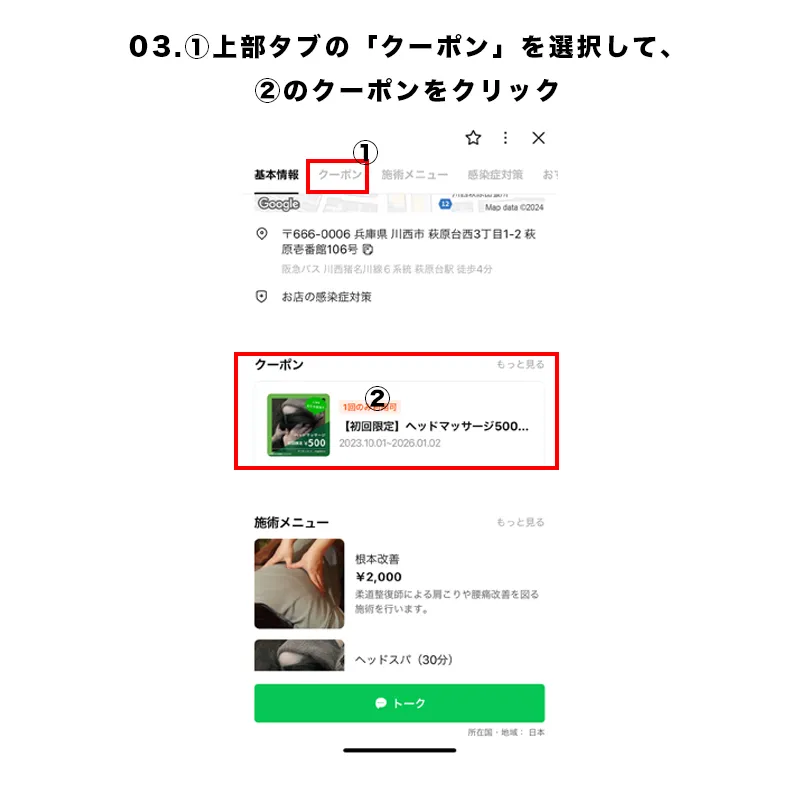Open お店の感染症対策 link
The width and height of the screenshot is (800, 800).
(327, 297)
